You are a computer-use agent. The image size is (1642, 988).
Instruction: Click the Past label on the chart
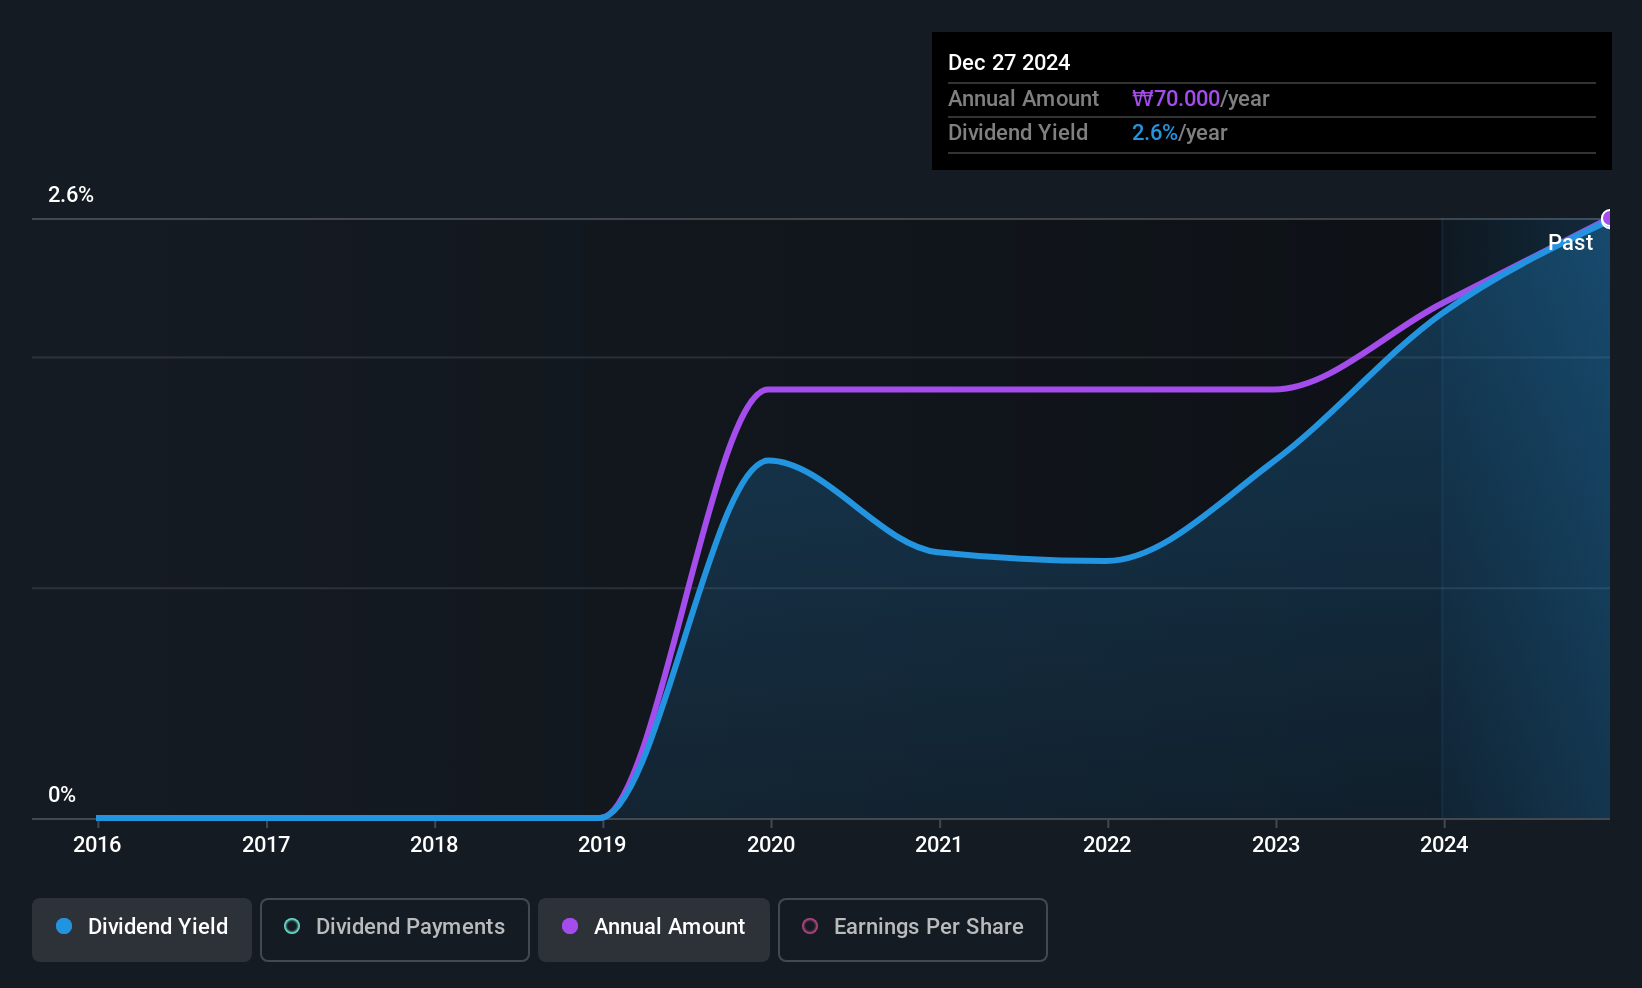click(x=1570, y=243)
